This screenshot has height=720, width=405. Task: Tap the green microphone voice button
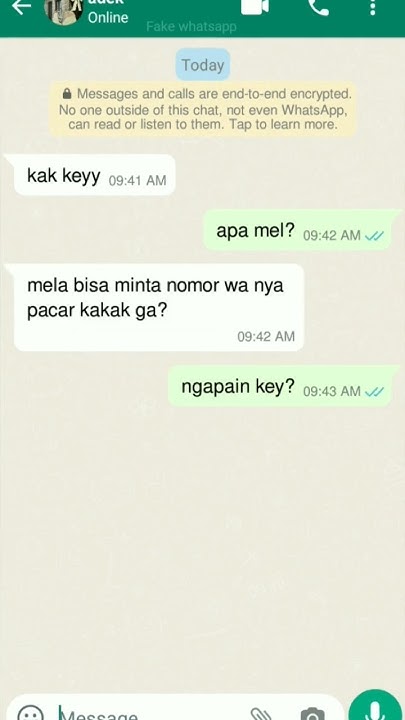(x=375, y=705)
